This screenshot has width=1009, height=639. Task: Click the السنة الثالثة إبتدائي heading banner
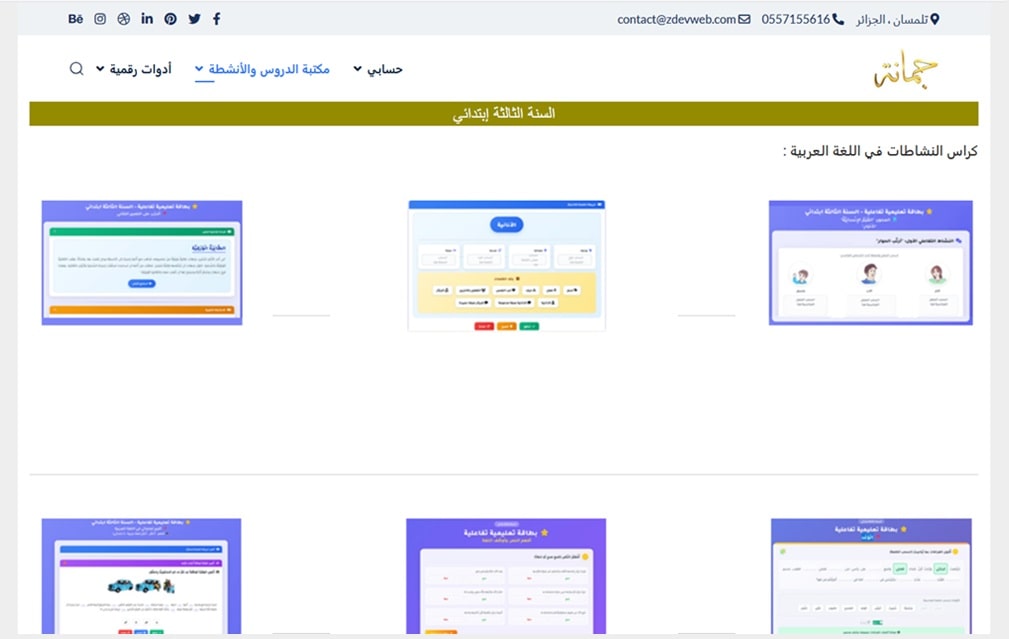(x=504, y=114)
